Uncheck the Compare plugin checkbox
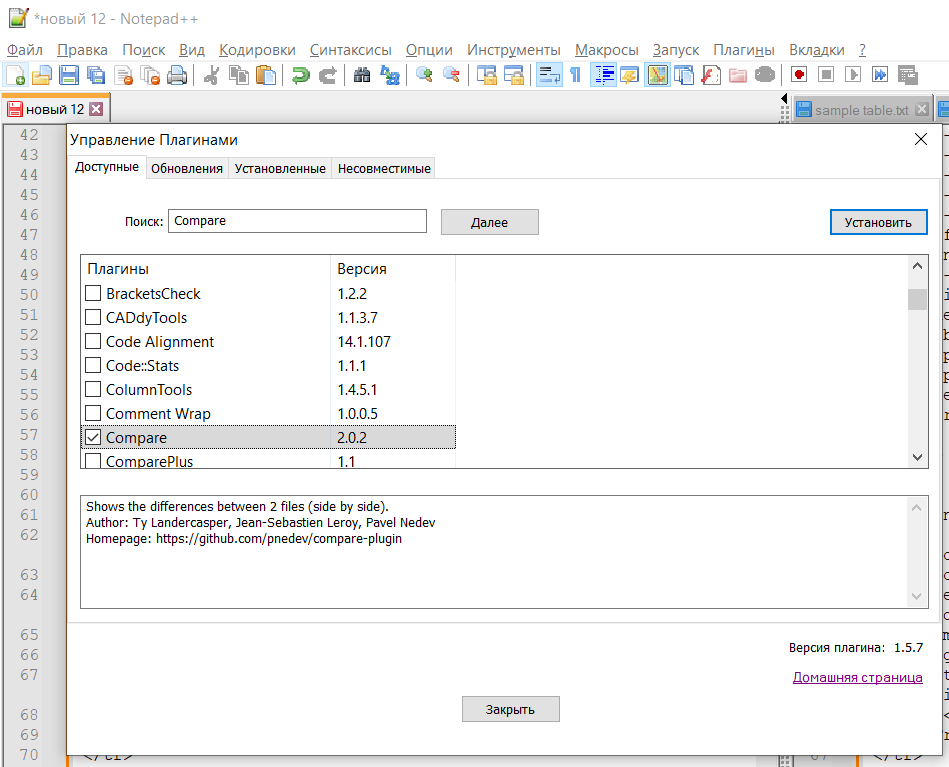Viewport: 949px width, 767px height. [x=93, y=437]
